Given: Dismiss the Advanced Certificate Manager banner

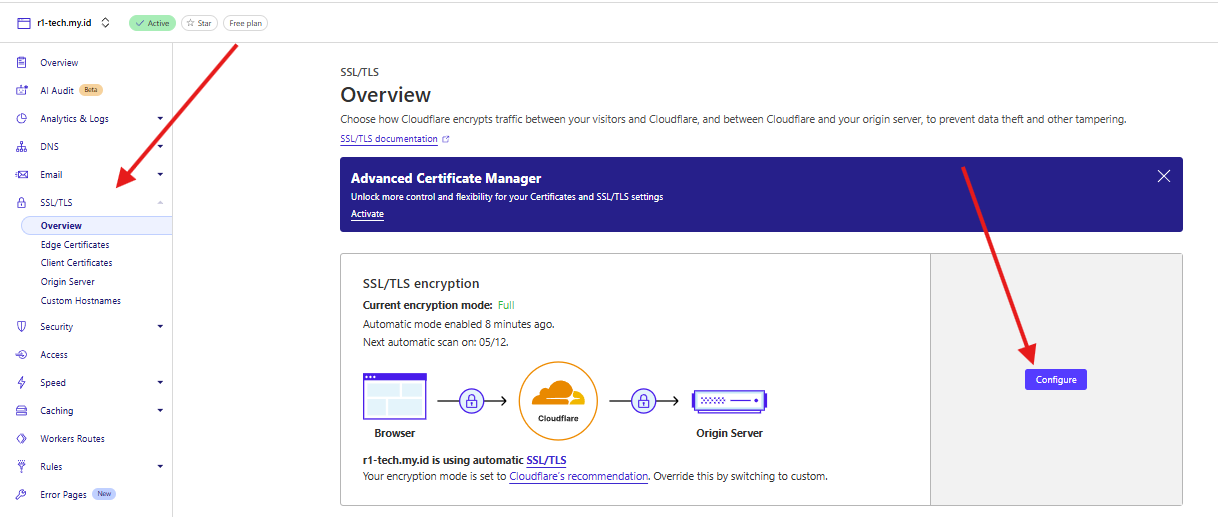Looking at the screenshot, I should point(1164,176).
